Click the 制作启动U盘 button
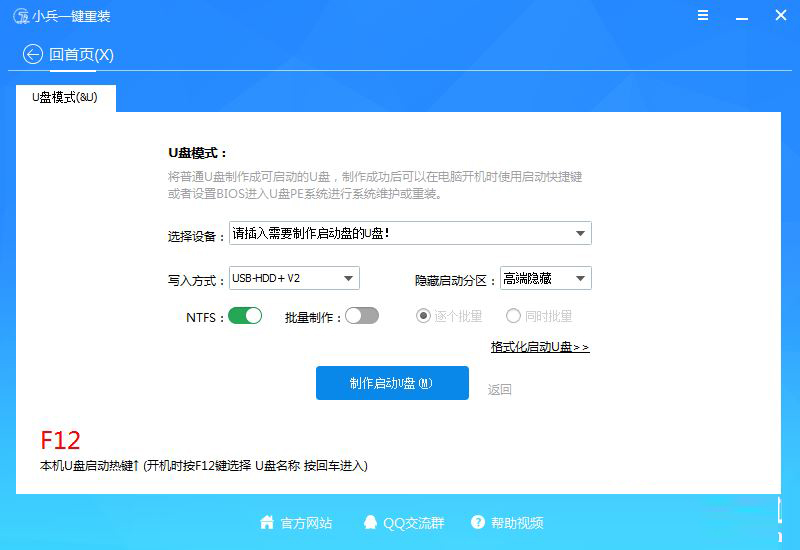 [x=392, y=383]
